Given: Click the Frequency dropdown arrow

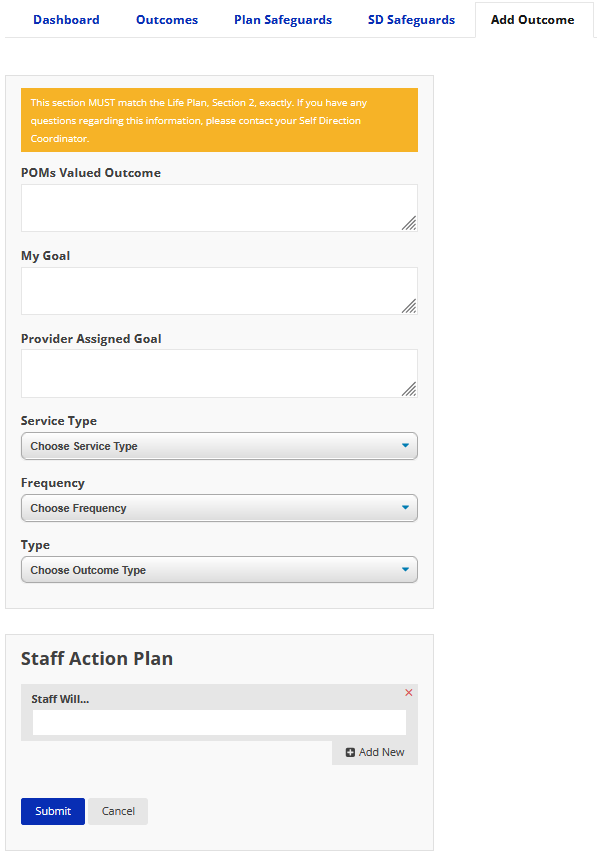Looking at the screenshot, I should [405, 508].
